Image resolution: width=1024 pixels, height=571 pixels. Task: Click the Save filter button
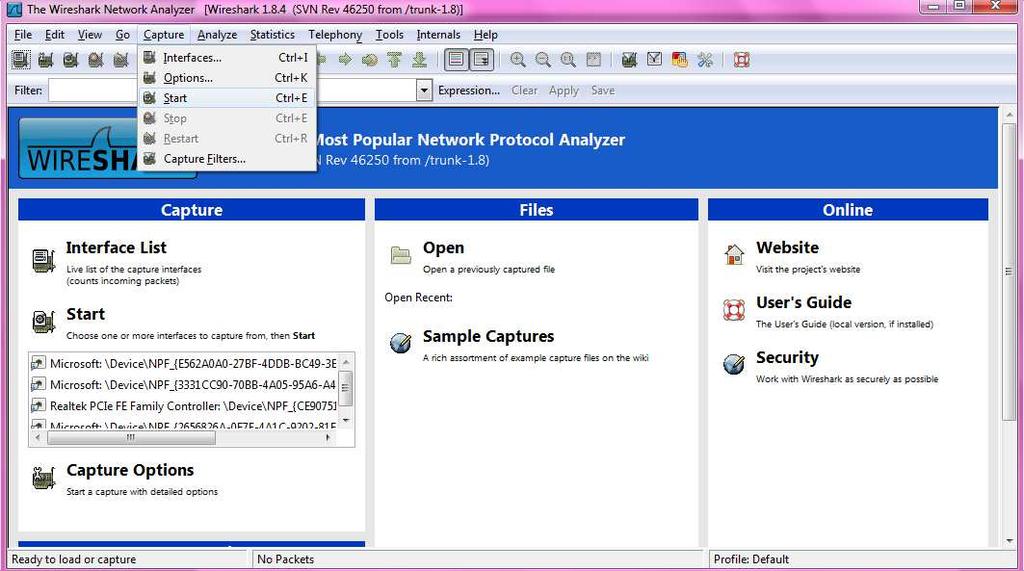tap(603, 90)
